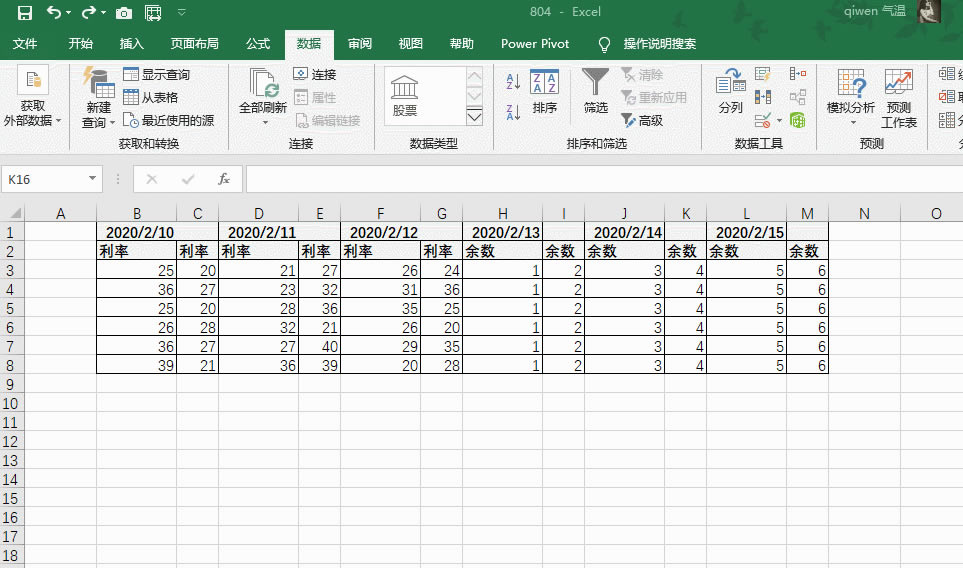Toggle the 筛选 funnel filter
This screenshot has width=963, height=568.
tap(596, 92)
